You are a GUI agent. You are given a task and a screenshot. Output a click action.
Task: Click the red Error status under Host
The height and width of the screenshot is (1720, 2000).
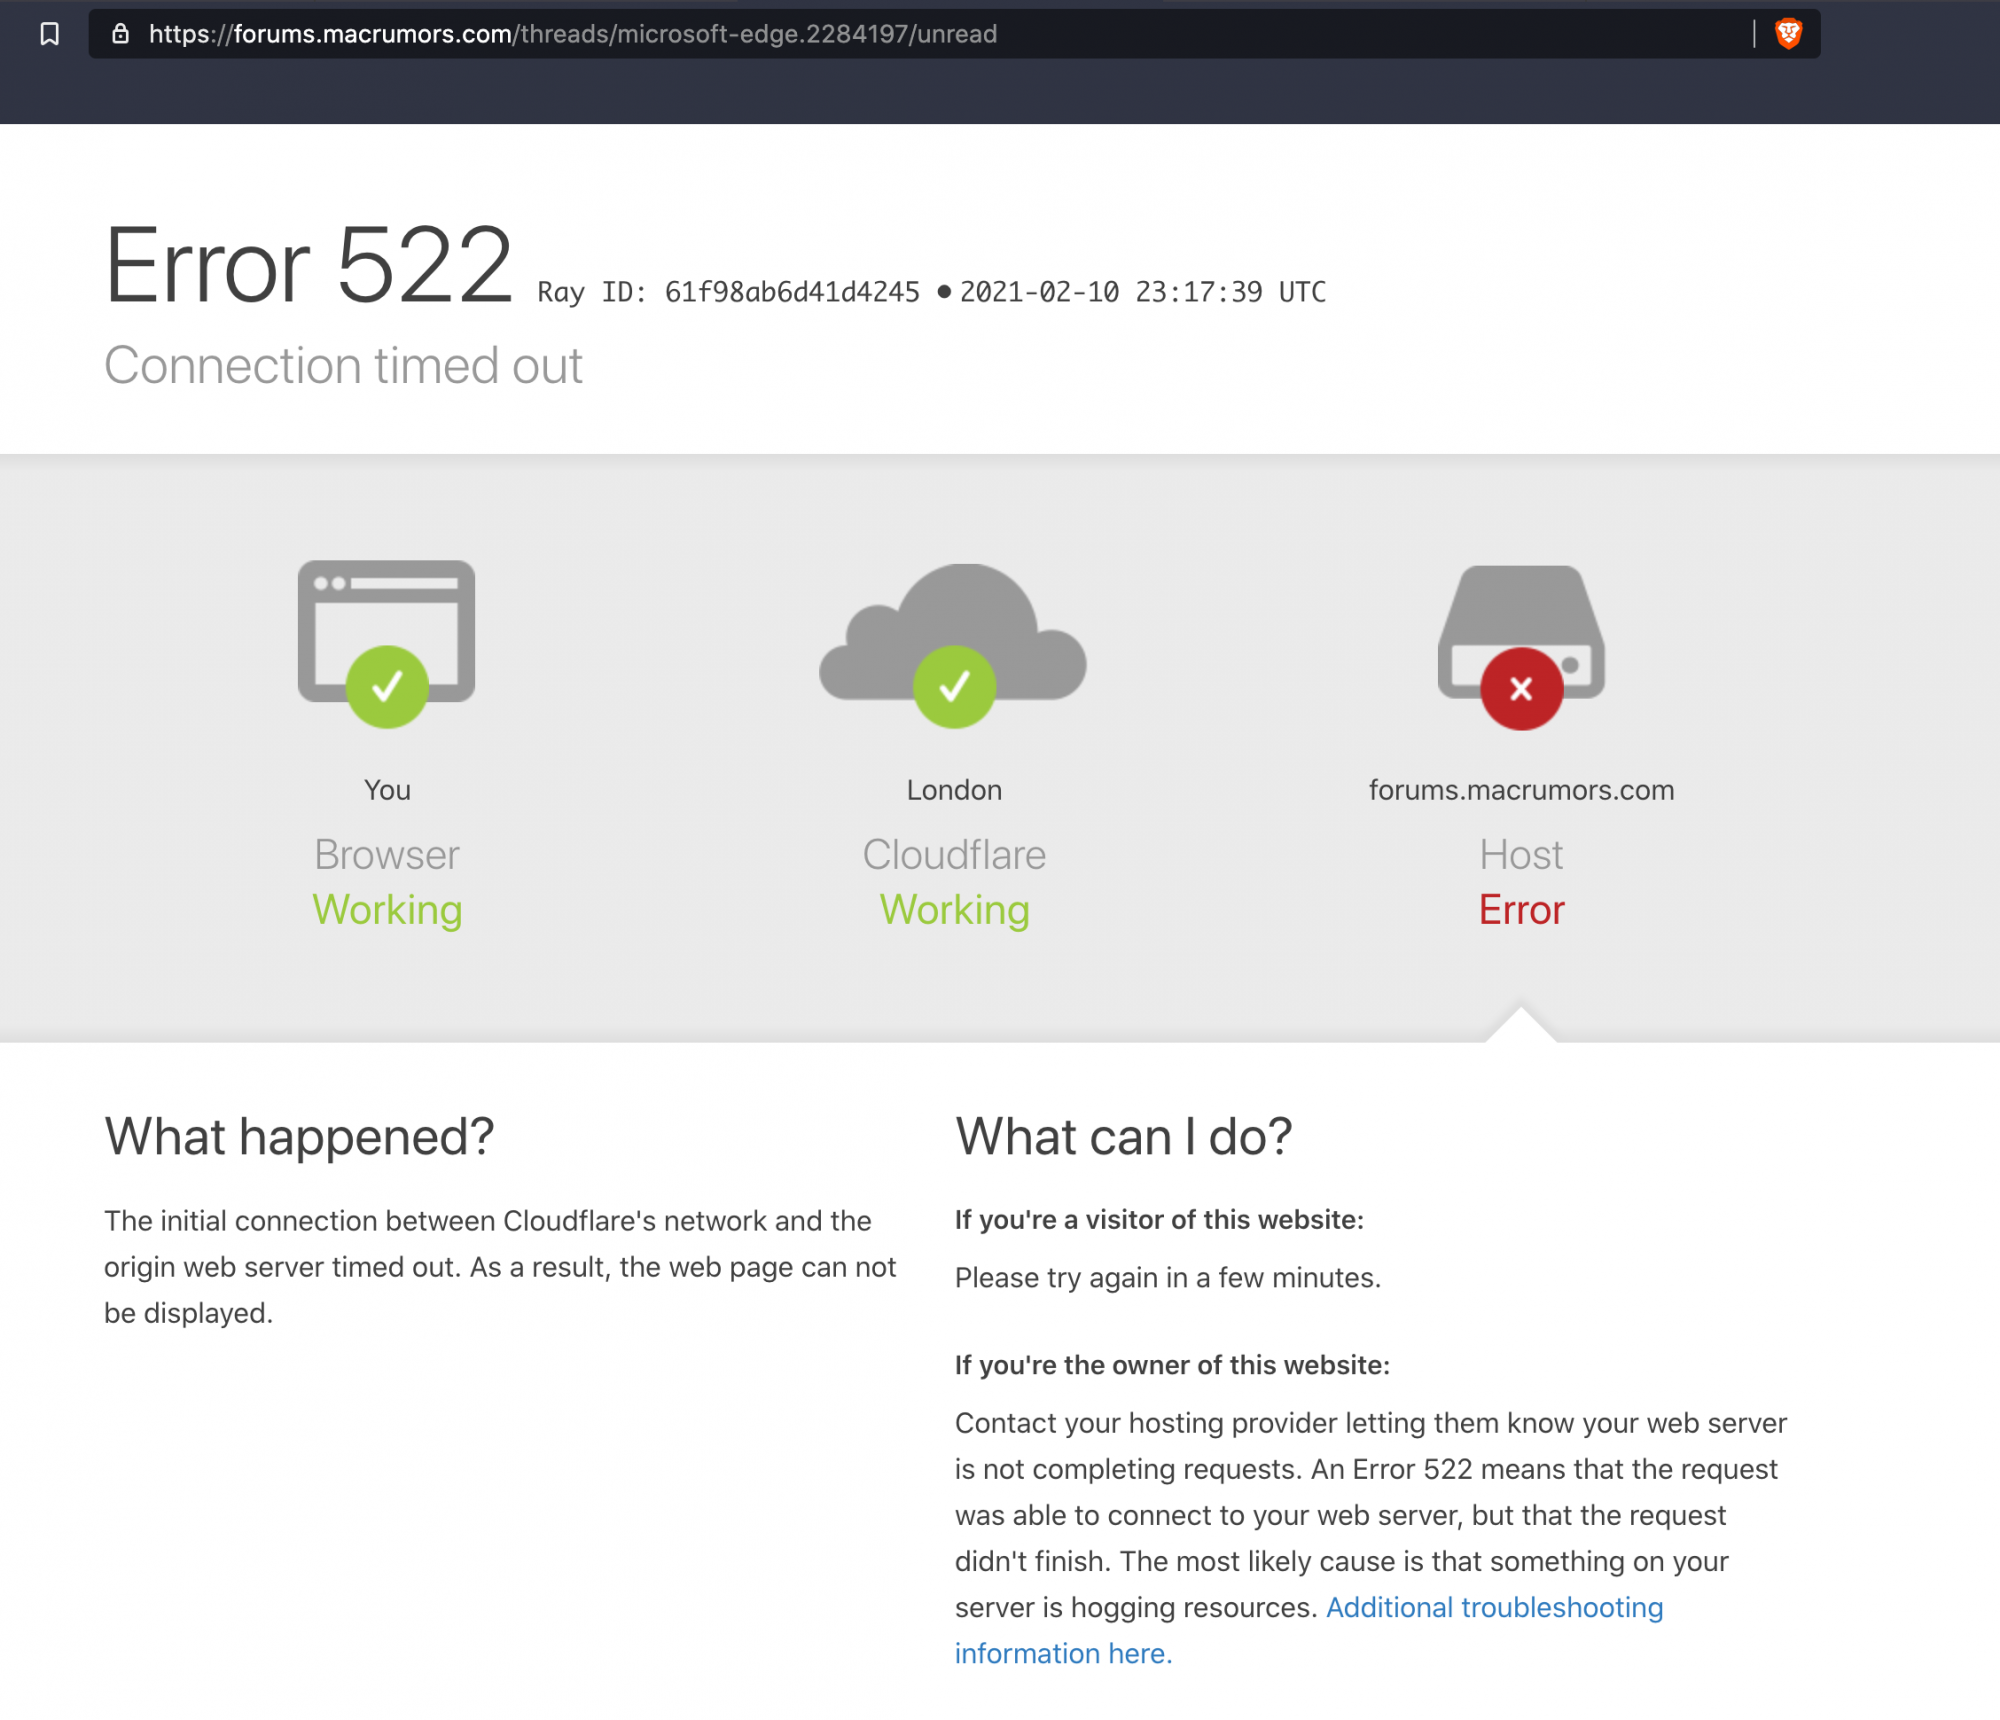[x=1521, y=910]
